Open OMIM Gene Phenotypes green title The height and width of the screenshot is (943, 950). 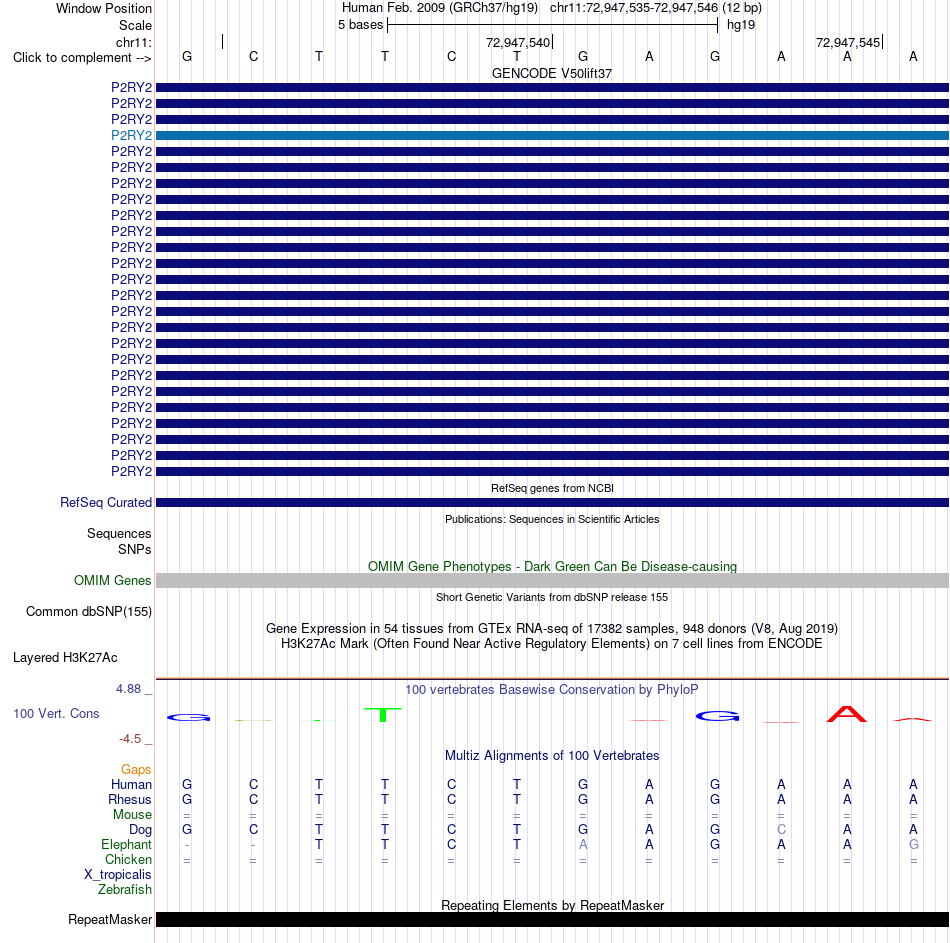[x=552, y=566]
